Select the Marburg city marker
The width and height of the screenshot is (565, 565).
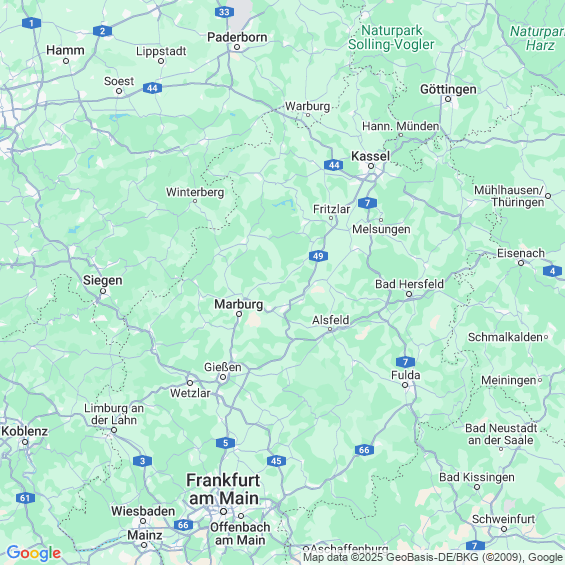pyautogui.click(x=239, y=314)
